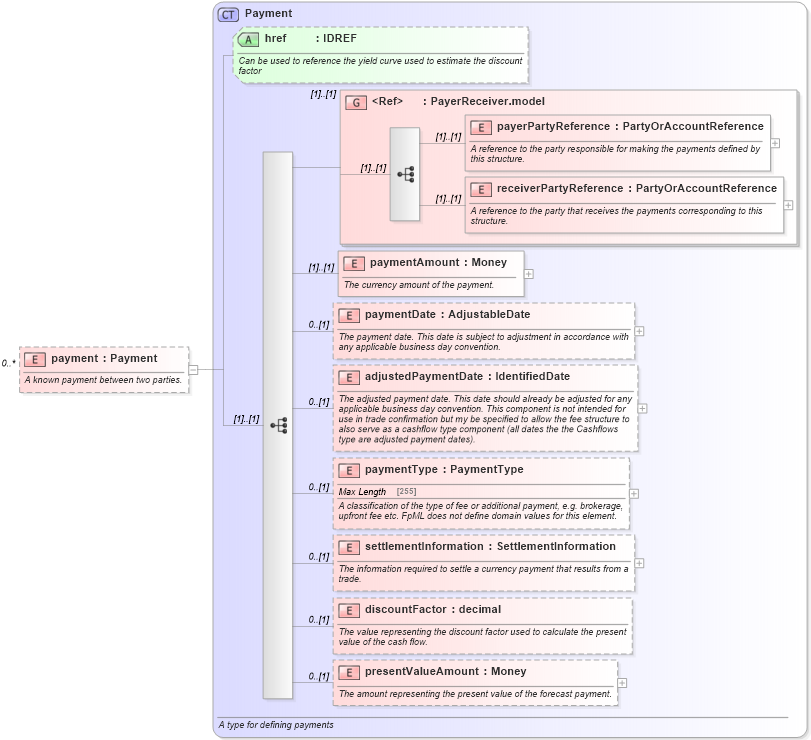
Task: Click the sequence compositor icon inside PayerReceiver.model
Action: (406, 174)
